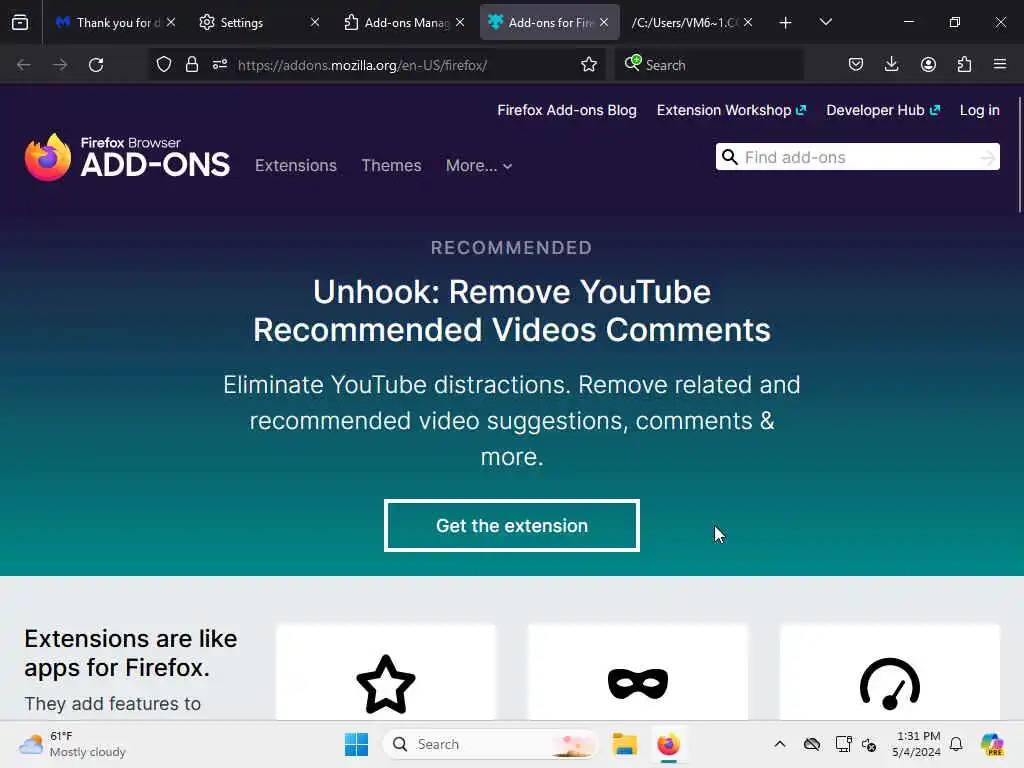Focus the browser Search box
The image size is (1024, 768).
709,65
